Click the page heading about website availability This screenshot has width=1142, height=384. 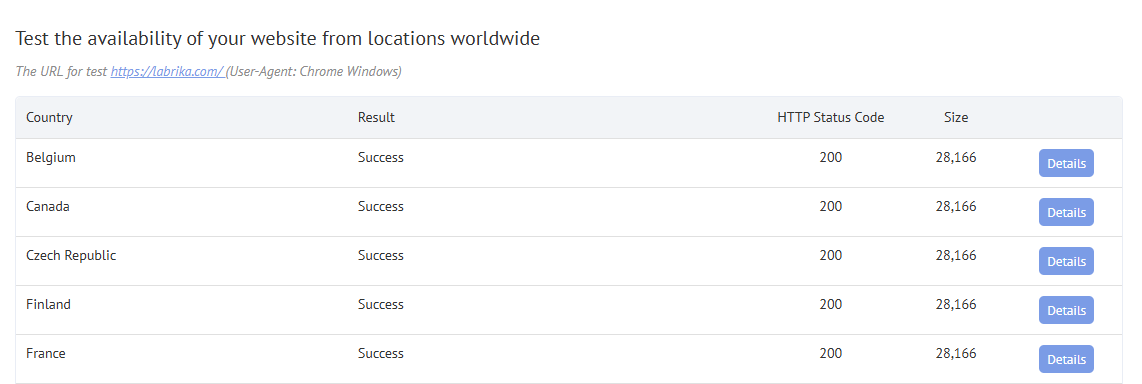click(277, 39)
